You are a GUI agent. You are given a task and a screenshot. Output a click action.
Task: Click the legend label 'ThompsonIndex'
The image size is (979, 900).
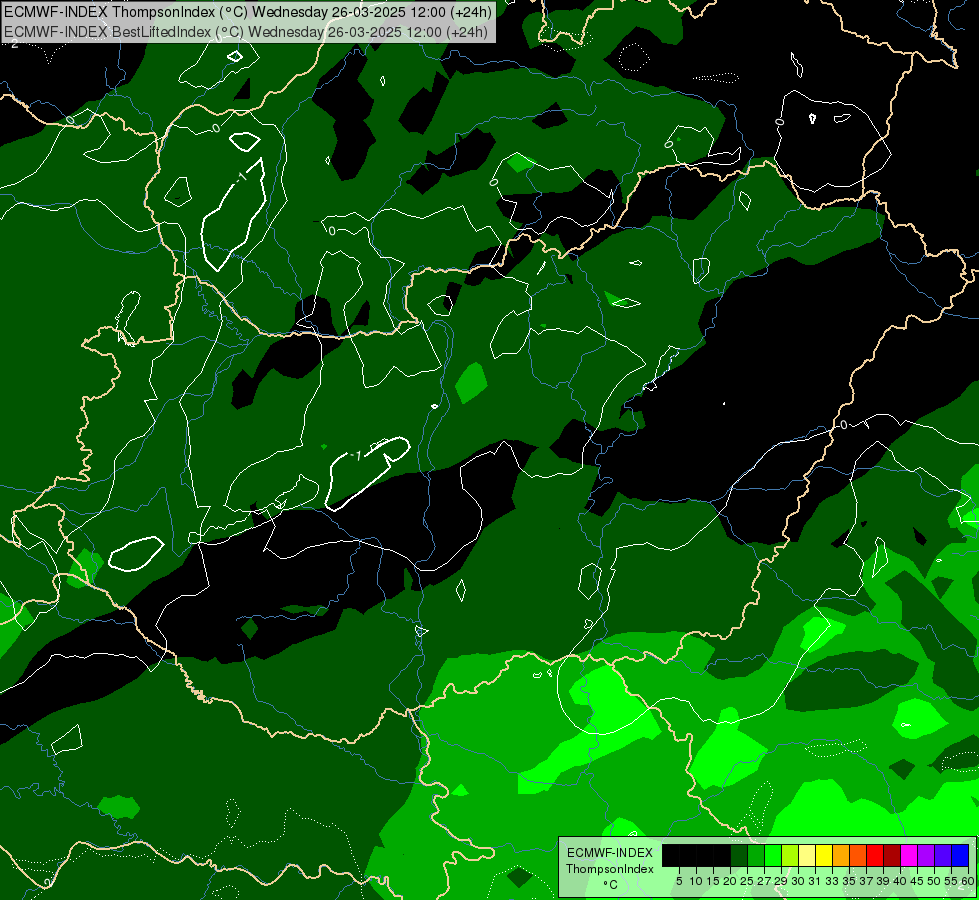[x=610, y=869]
